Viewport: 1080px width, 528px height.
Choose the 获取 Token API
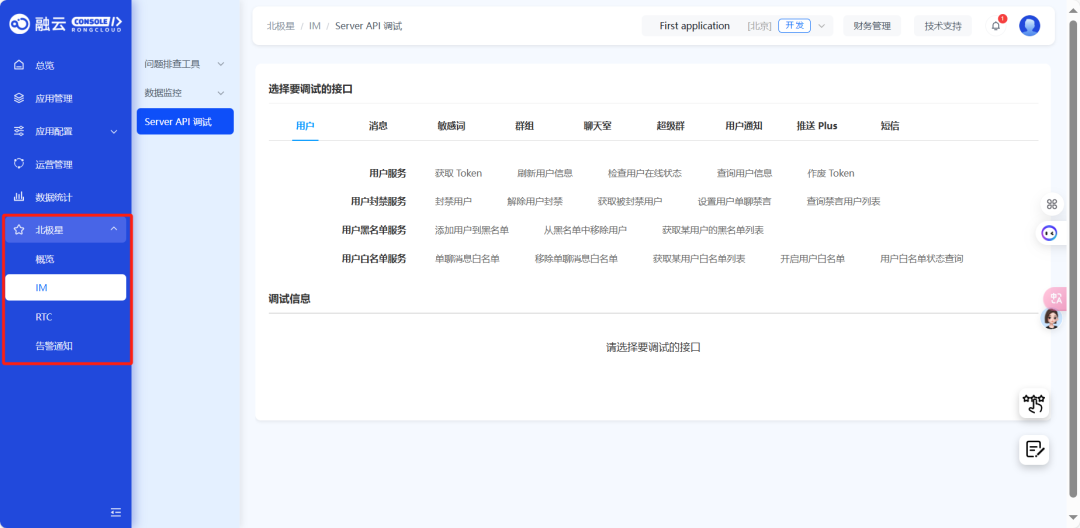(x=458, y=173)
